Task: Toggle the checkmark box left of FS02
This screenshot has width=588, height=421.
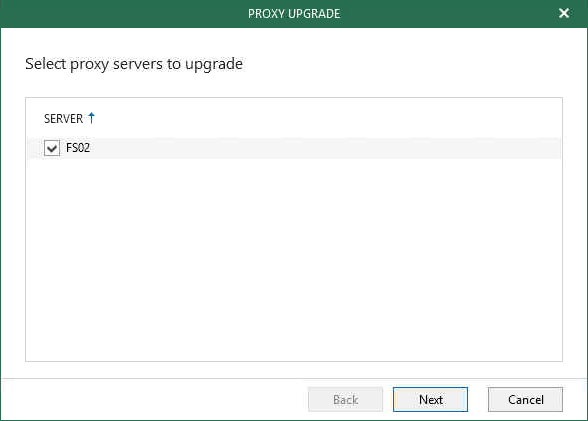Action: tap(52, 148)
